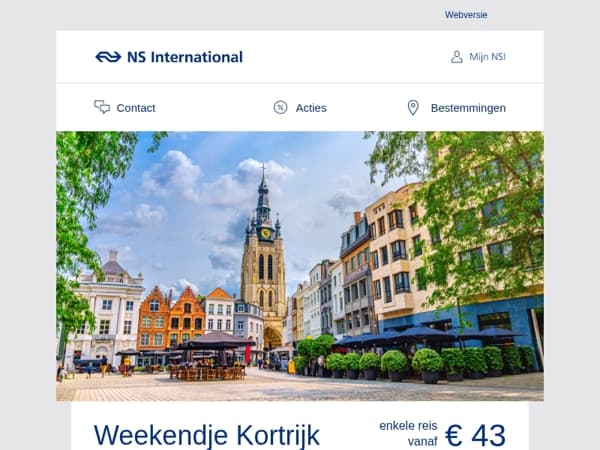Click the NS railway logo icon
This screenshot has width=600, height=450.
pos(108,57)
